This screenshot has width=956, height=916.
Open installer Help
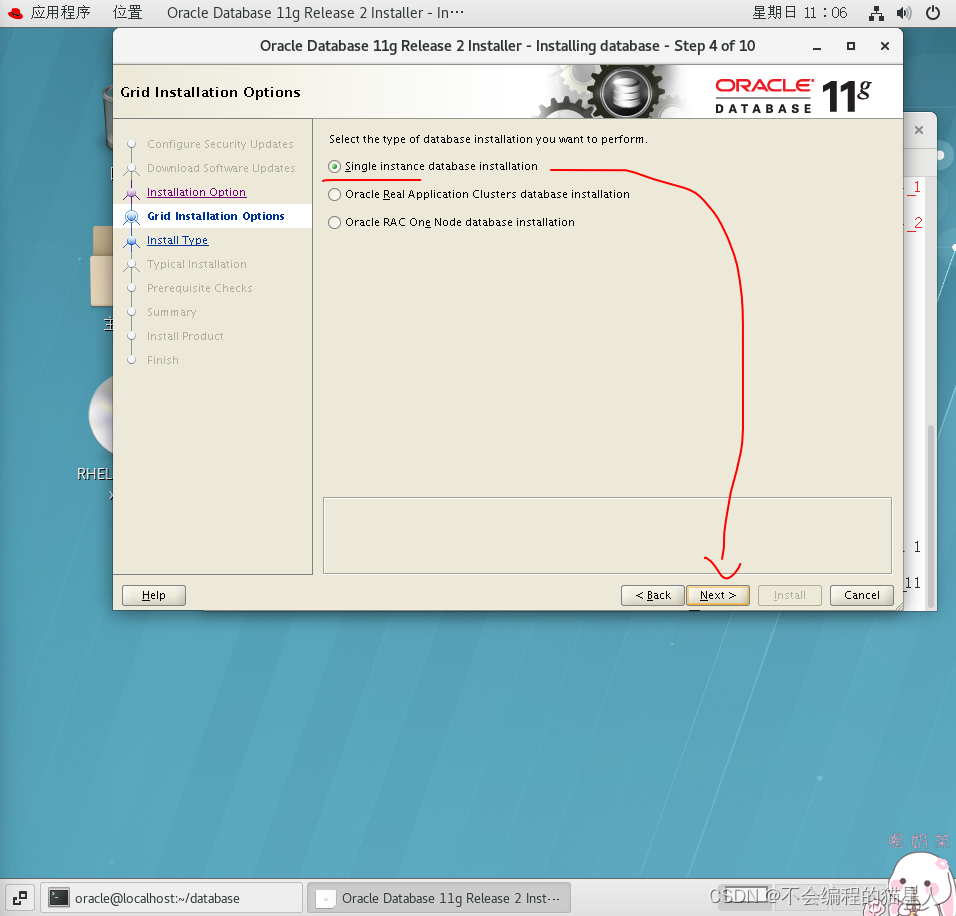[x=154, y=595]
